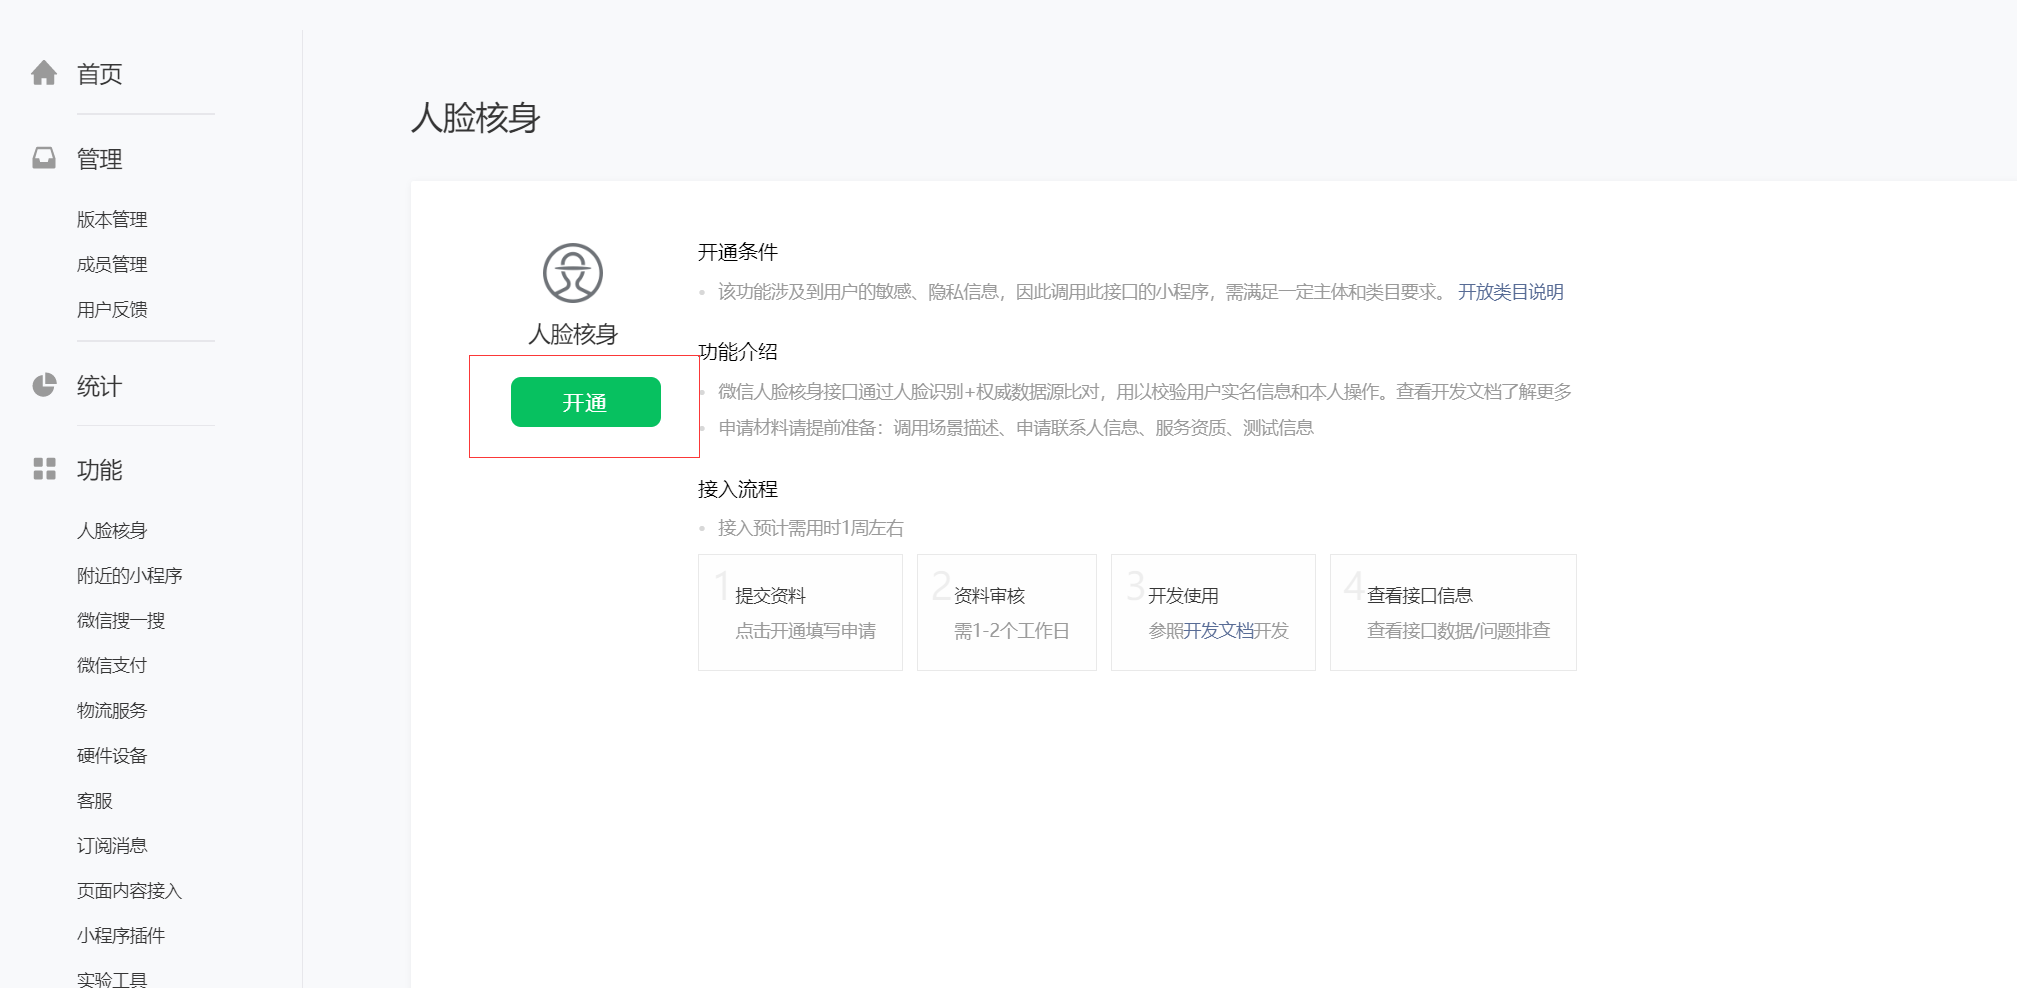The image size is (2017, 988).
Task: Click the green 开通 button
Action: pyautogui.click(x=586, y=402)
